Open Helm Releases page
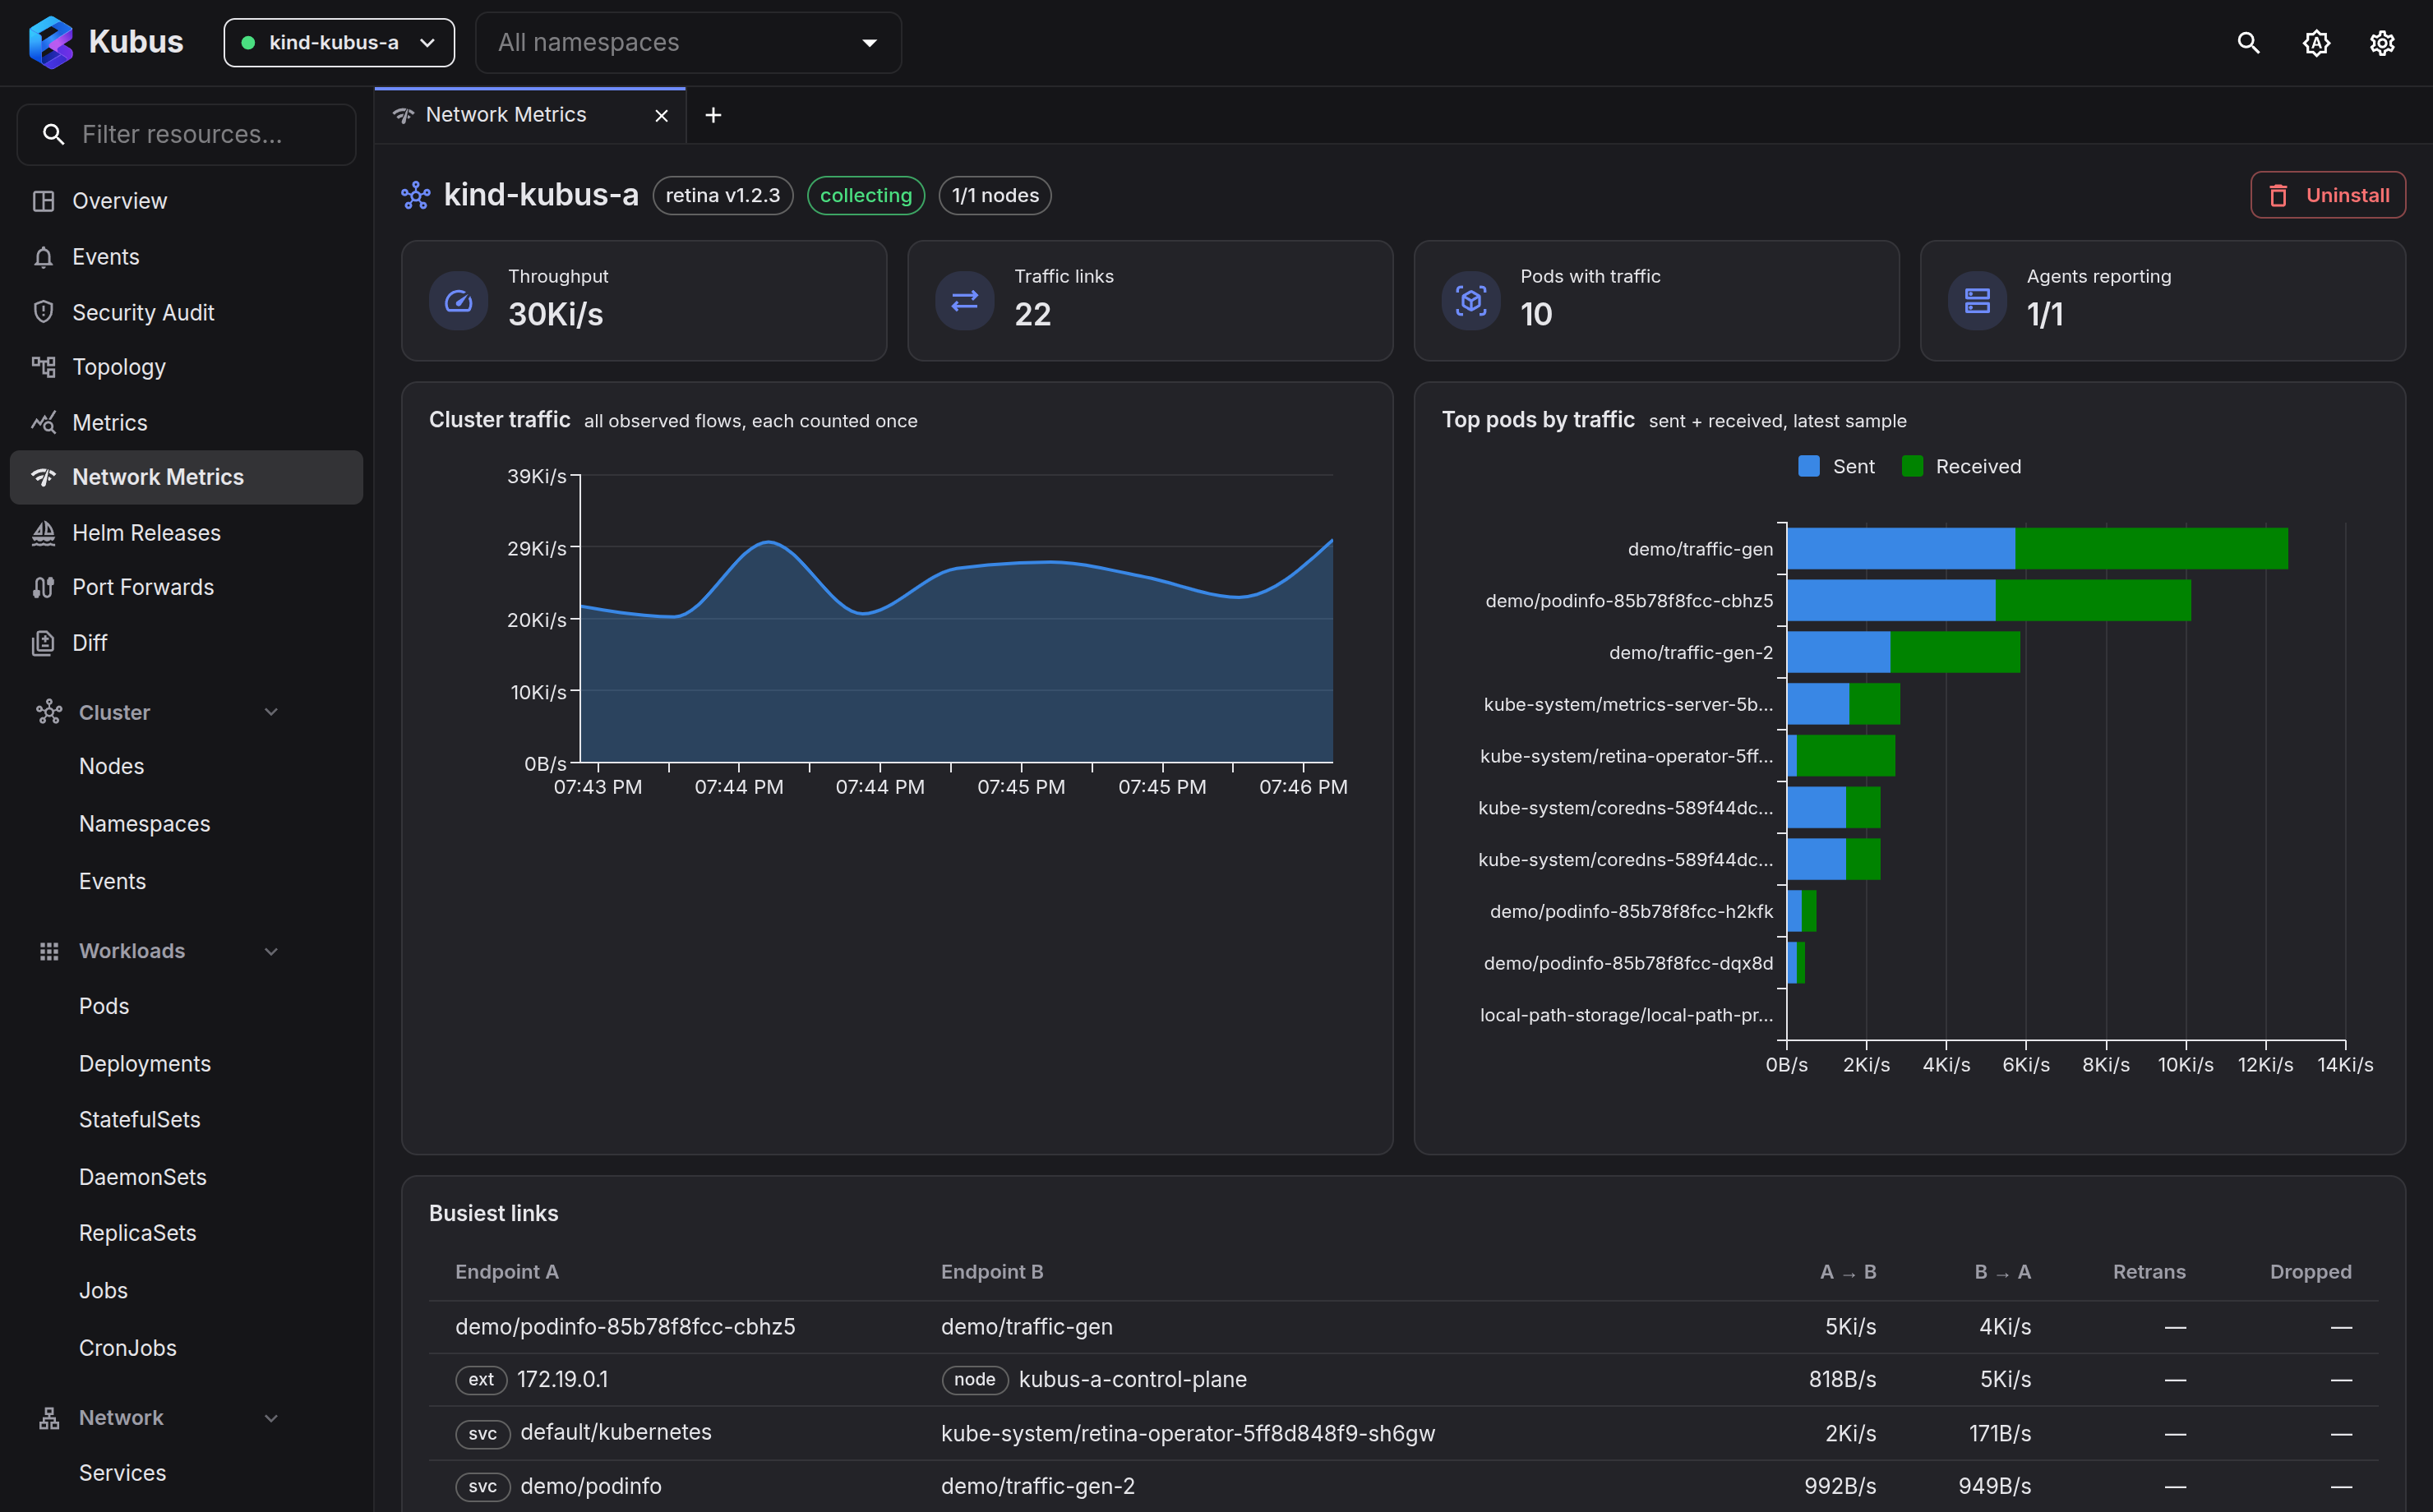This screenshot has height=1512, width=2433. click(x=186, y=533)
